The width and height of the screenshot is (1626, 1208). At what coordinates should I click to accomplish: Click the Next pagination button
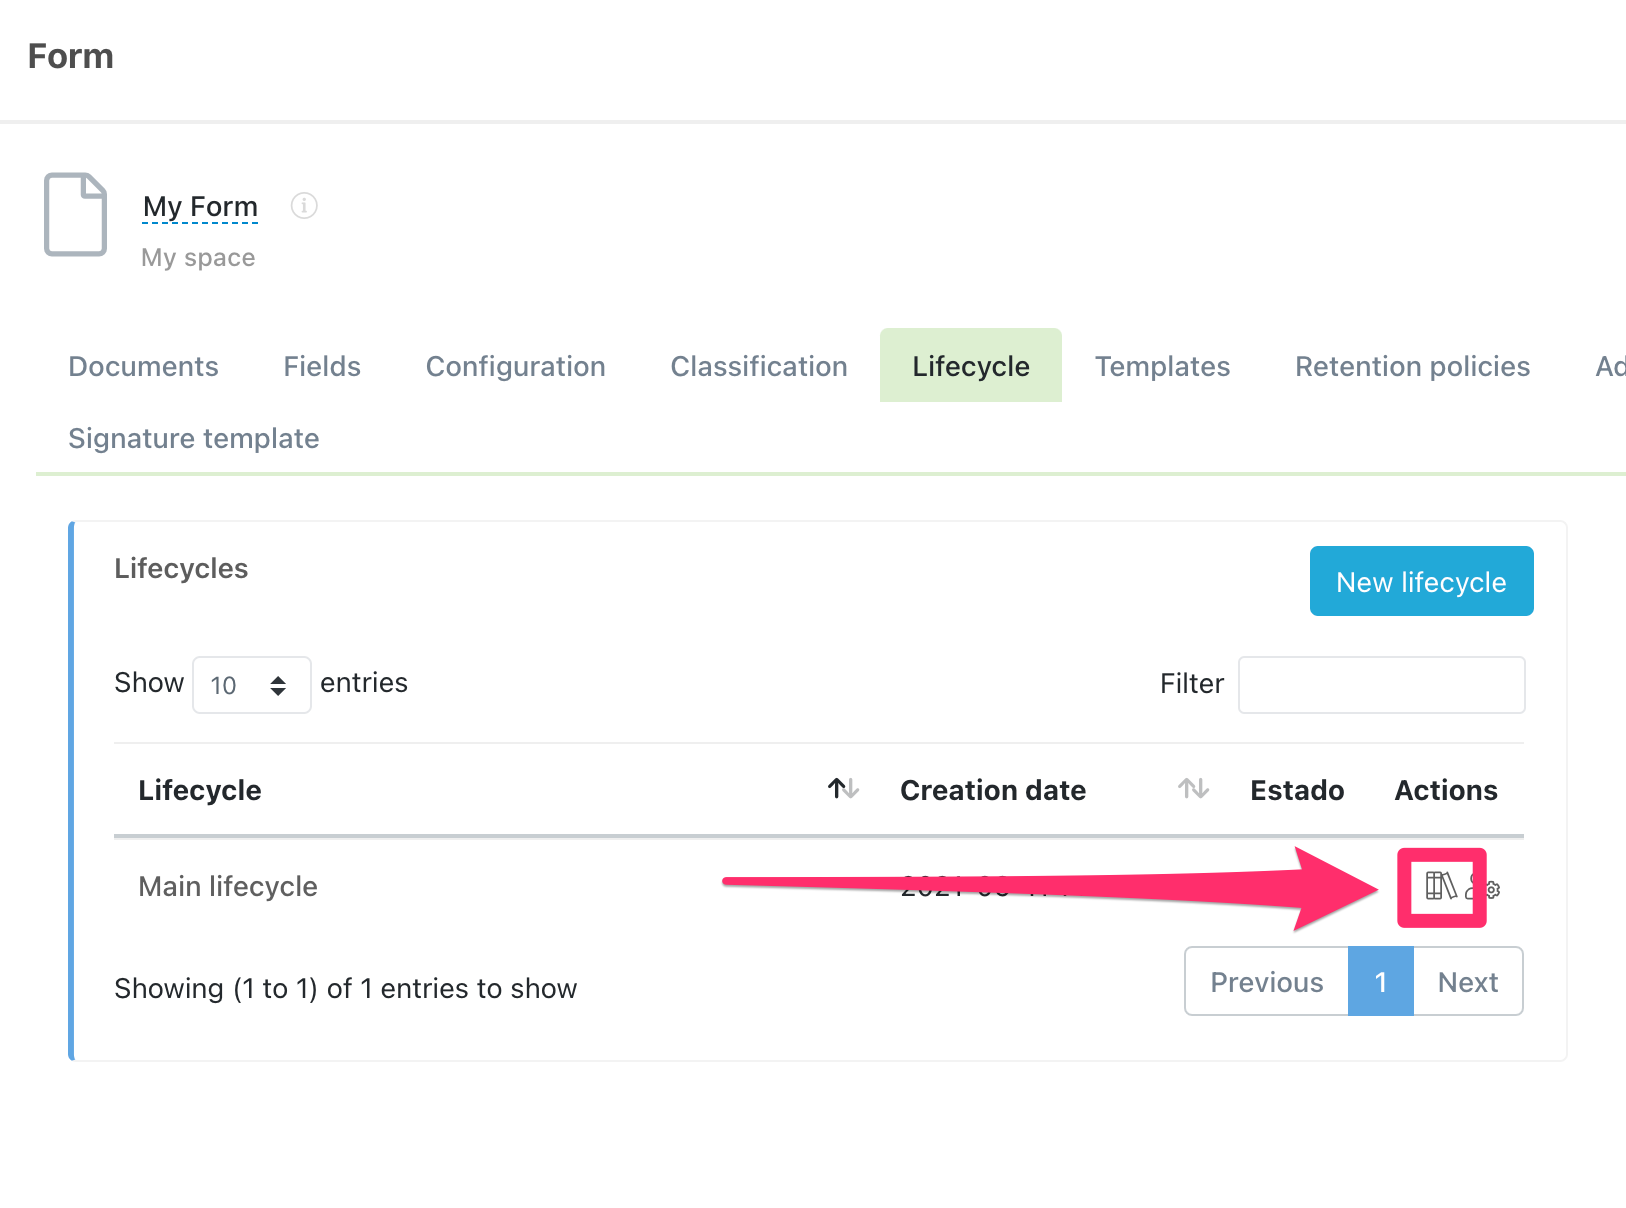(1467, 981)
